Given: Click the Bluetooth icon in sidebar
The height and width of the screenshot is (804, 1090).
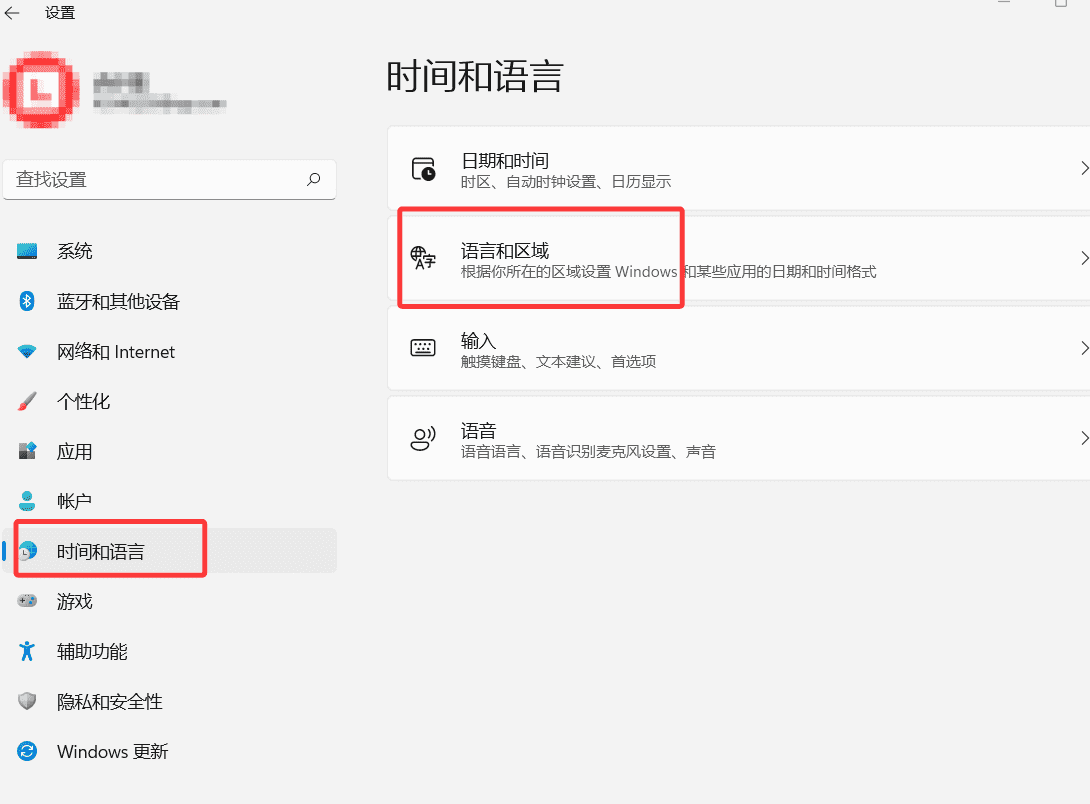Looking at the screenshot, I should (x=27, y=301).
